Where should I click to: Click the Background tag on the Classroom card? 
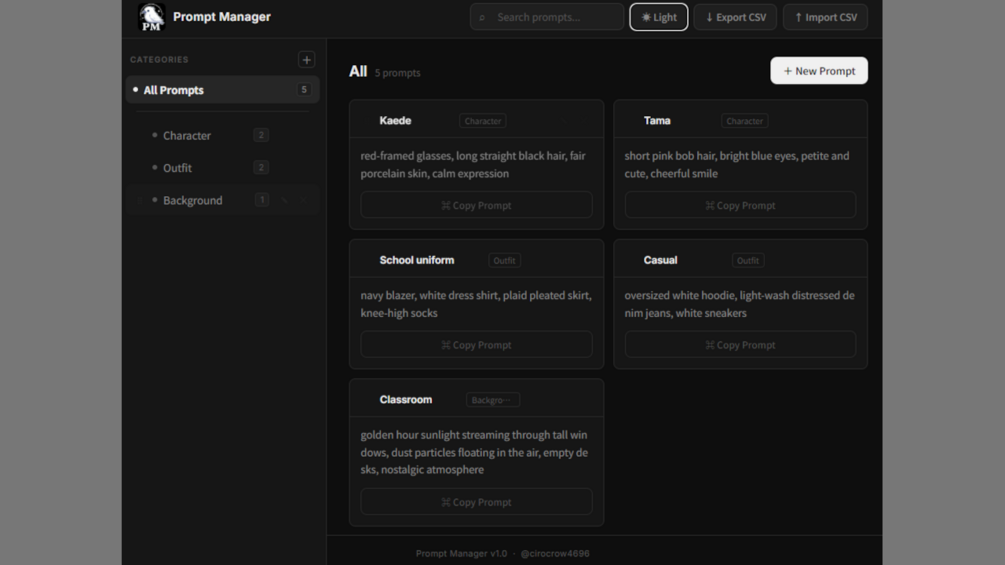pos(493,400)
